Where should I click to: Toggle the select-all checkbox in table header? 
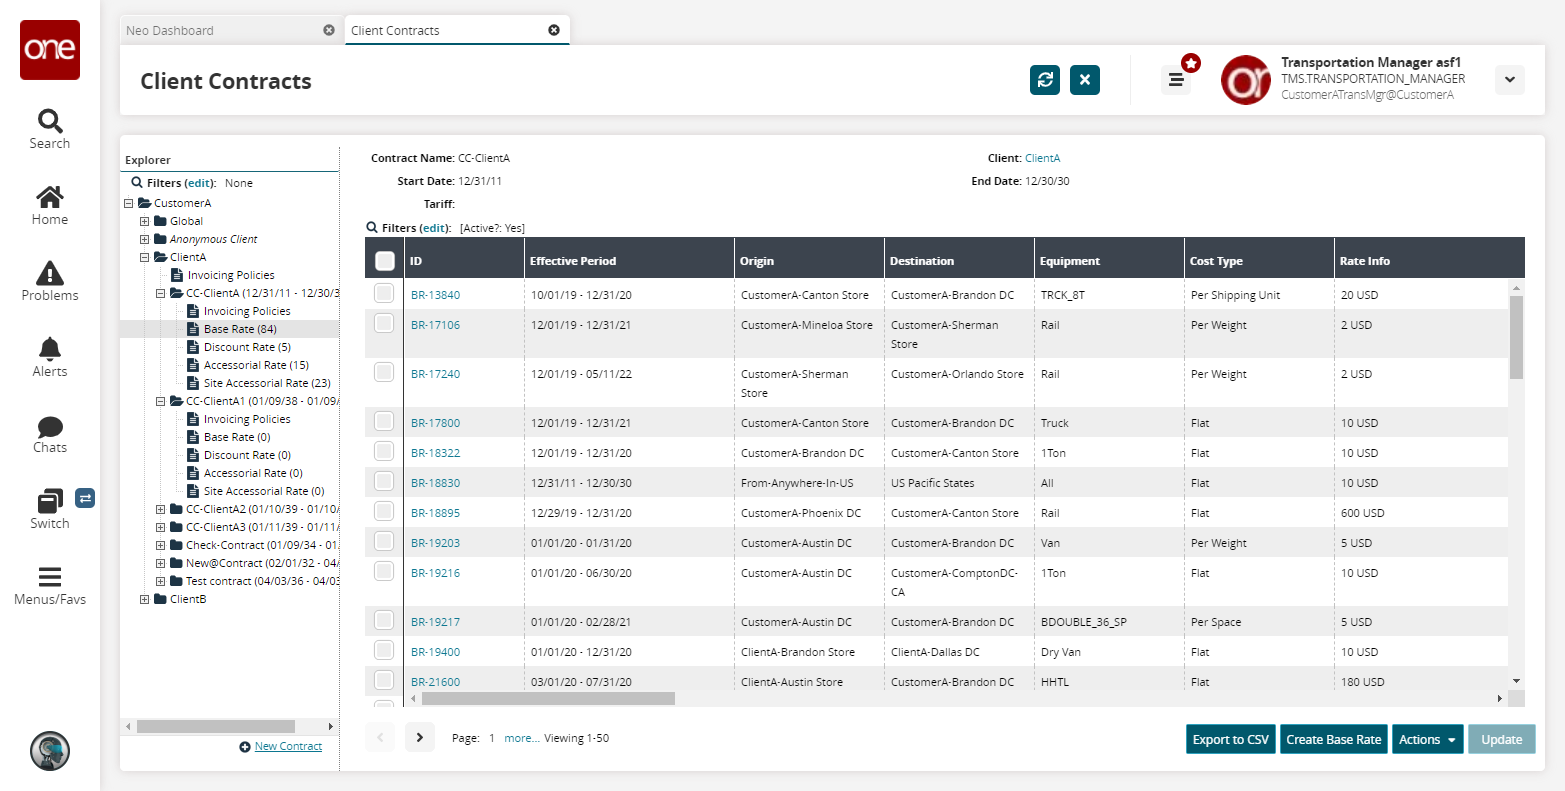tap(384, 261)
